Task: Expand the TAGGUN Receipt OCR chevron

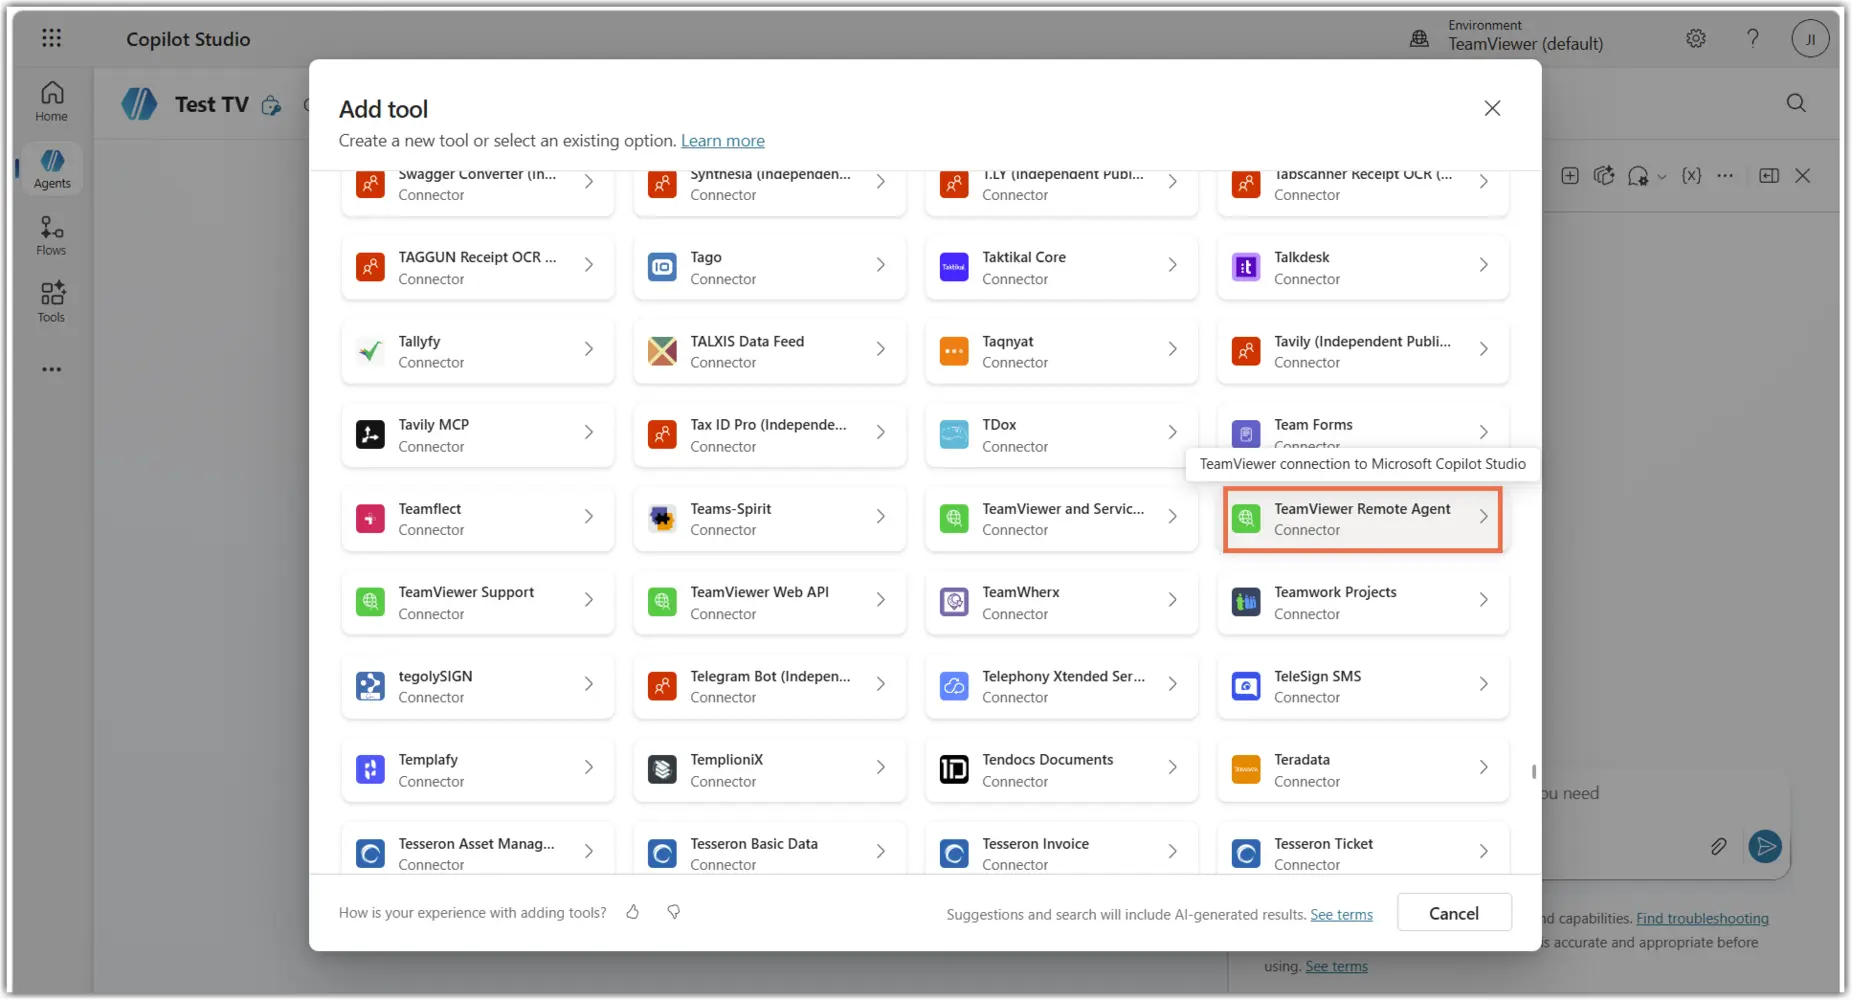Action: [589, 265]
